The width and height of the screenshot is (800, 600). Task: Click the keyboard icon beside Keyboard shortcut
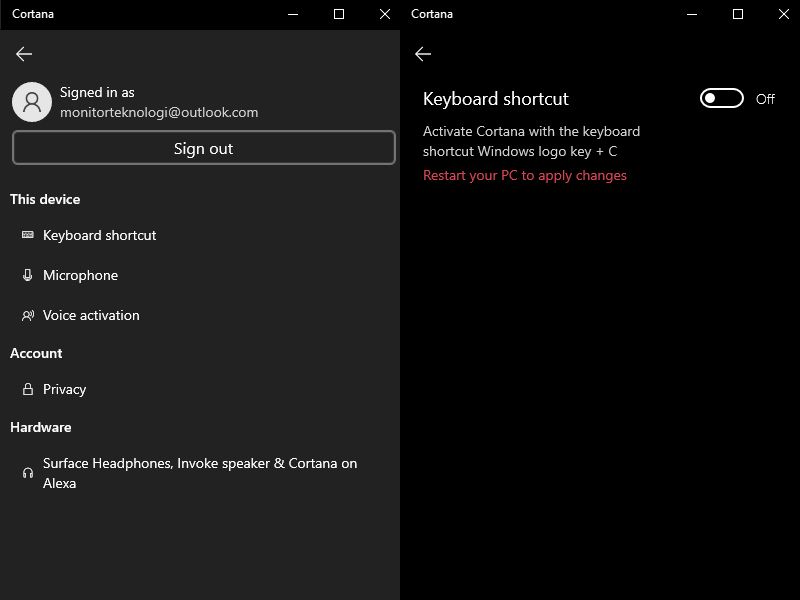click(x=28, y=235)
